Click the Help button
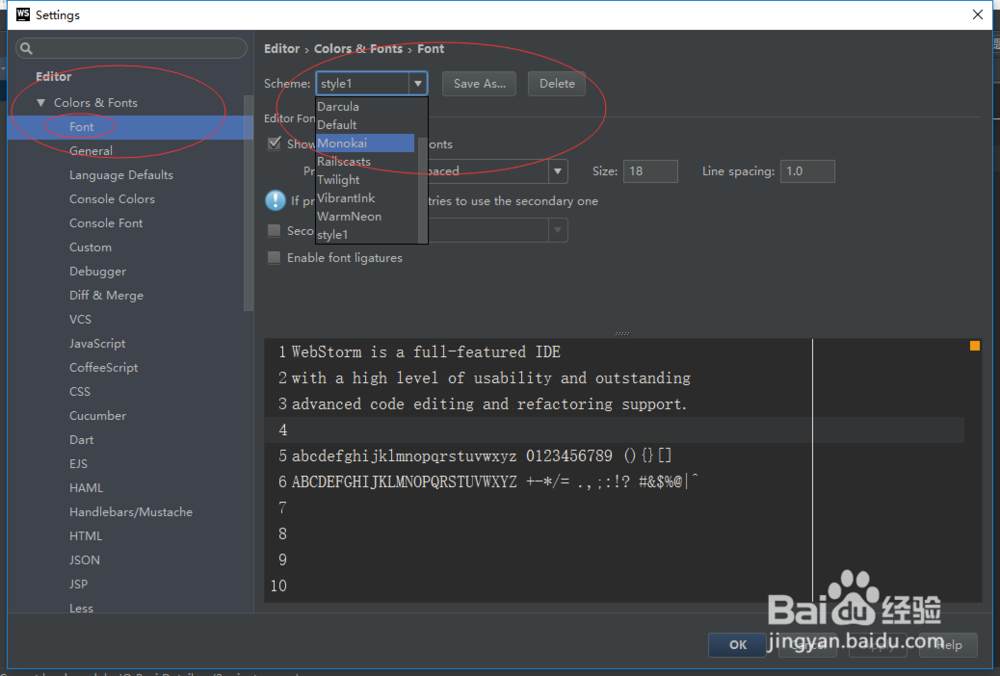This screenshot has height=676, width=1000. click(948, 645)
